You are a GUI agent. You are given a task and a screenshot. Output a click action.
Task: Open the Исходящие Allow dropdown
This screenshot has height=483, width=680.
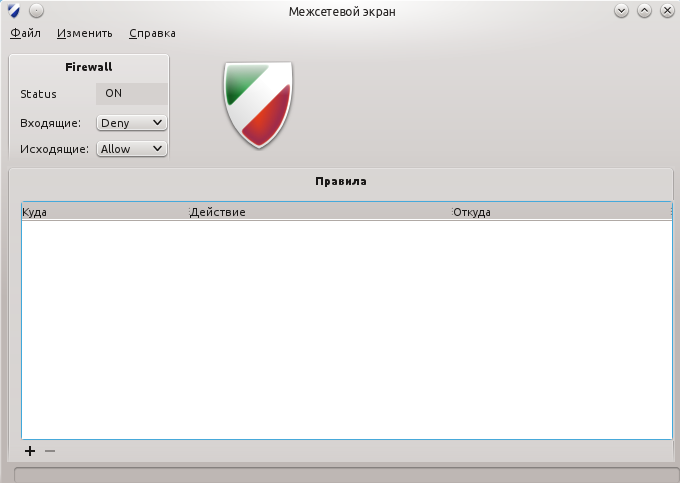[131, 149]
